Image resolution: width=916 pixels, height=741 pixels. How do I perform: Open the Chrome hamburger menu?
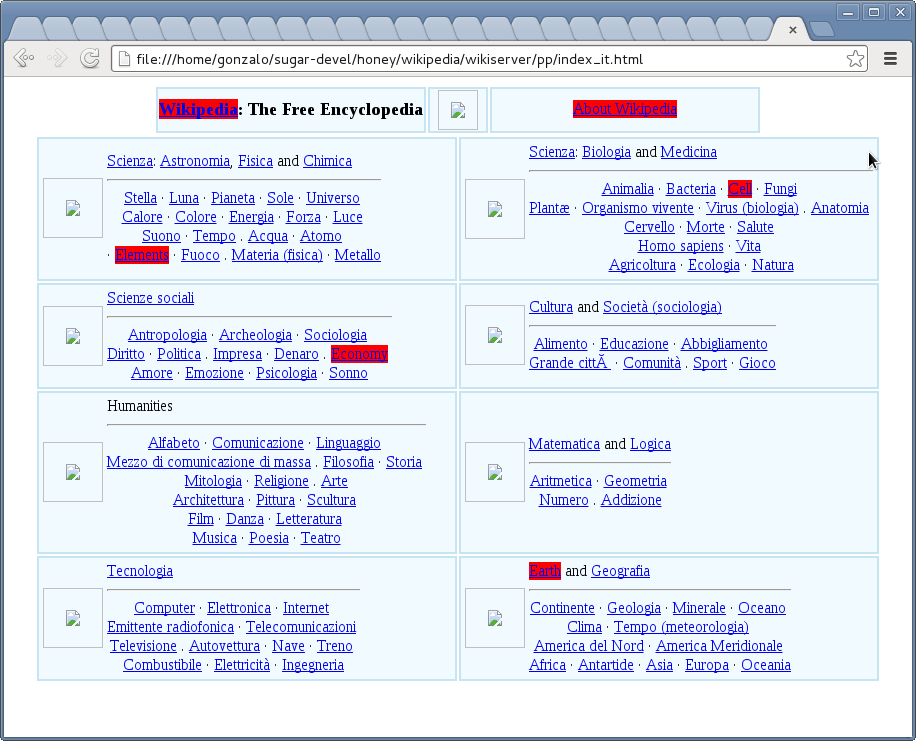tap(890, 58)
